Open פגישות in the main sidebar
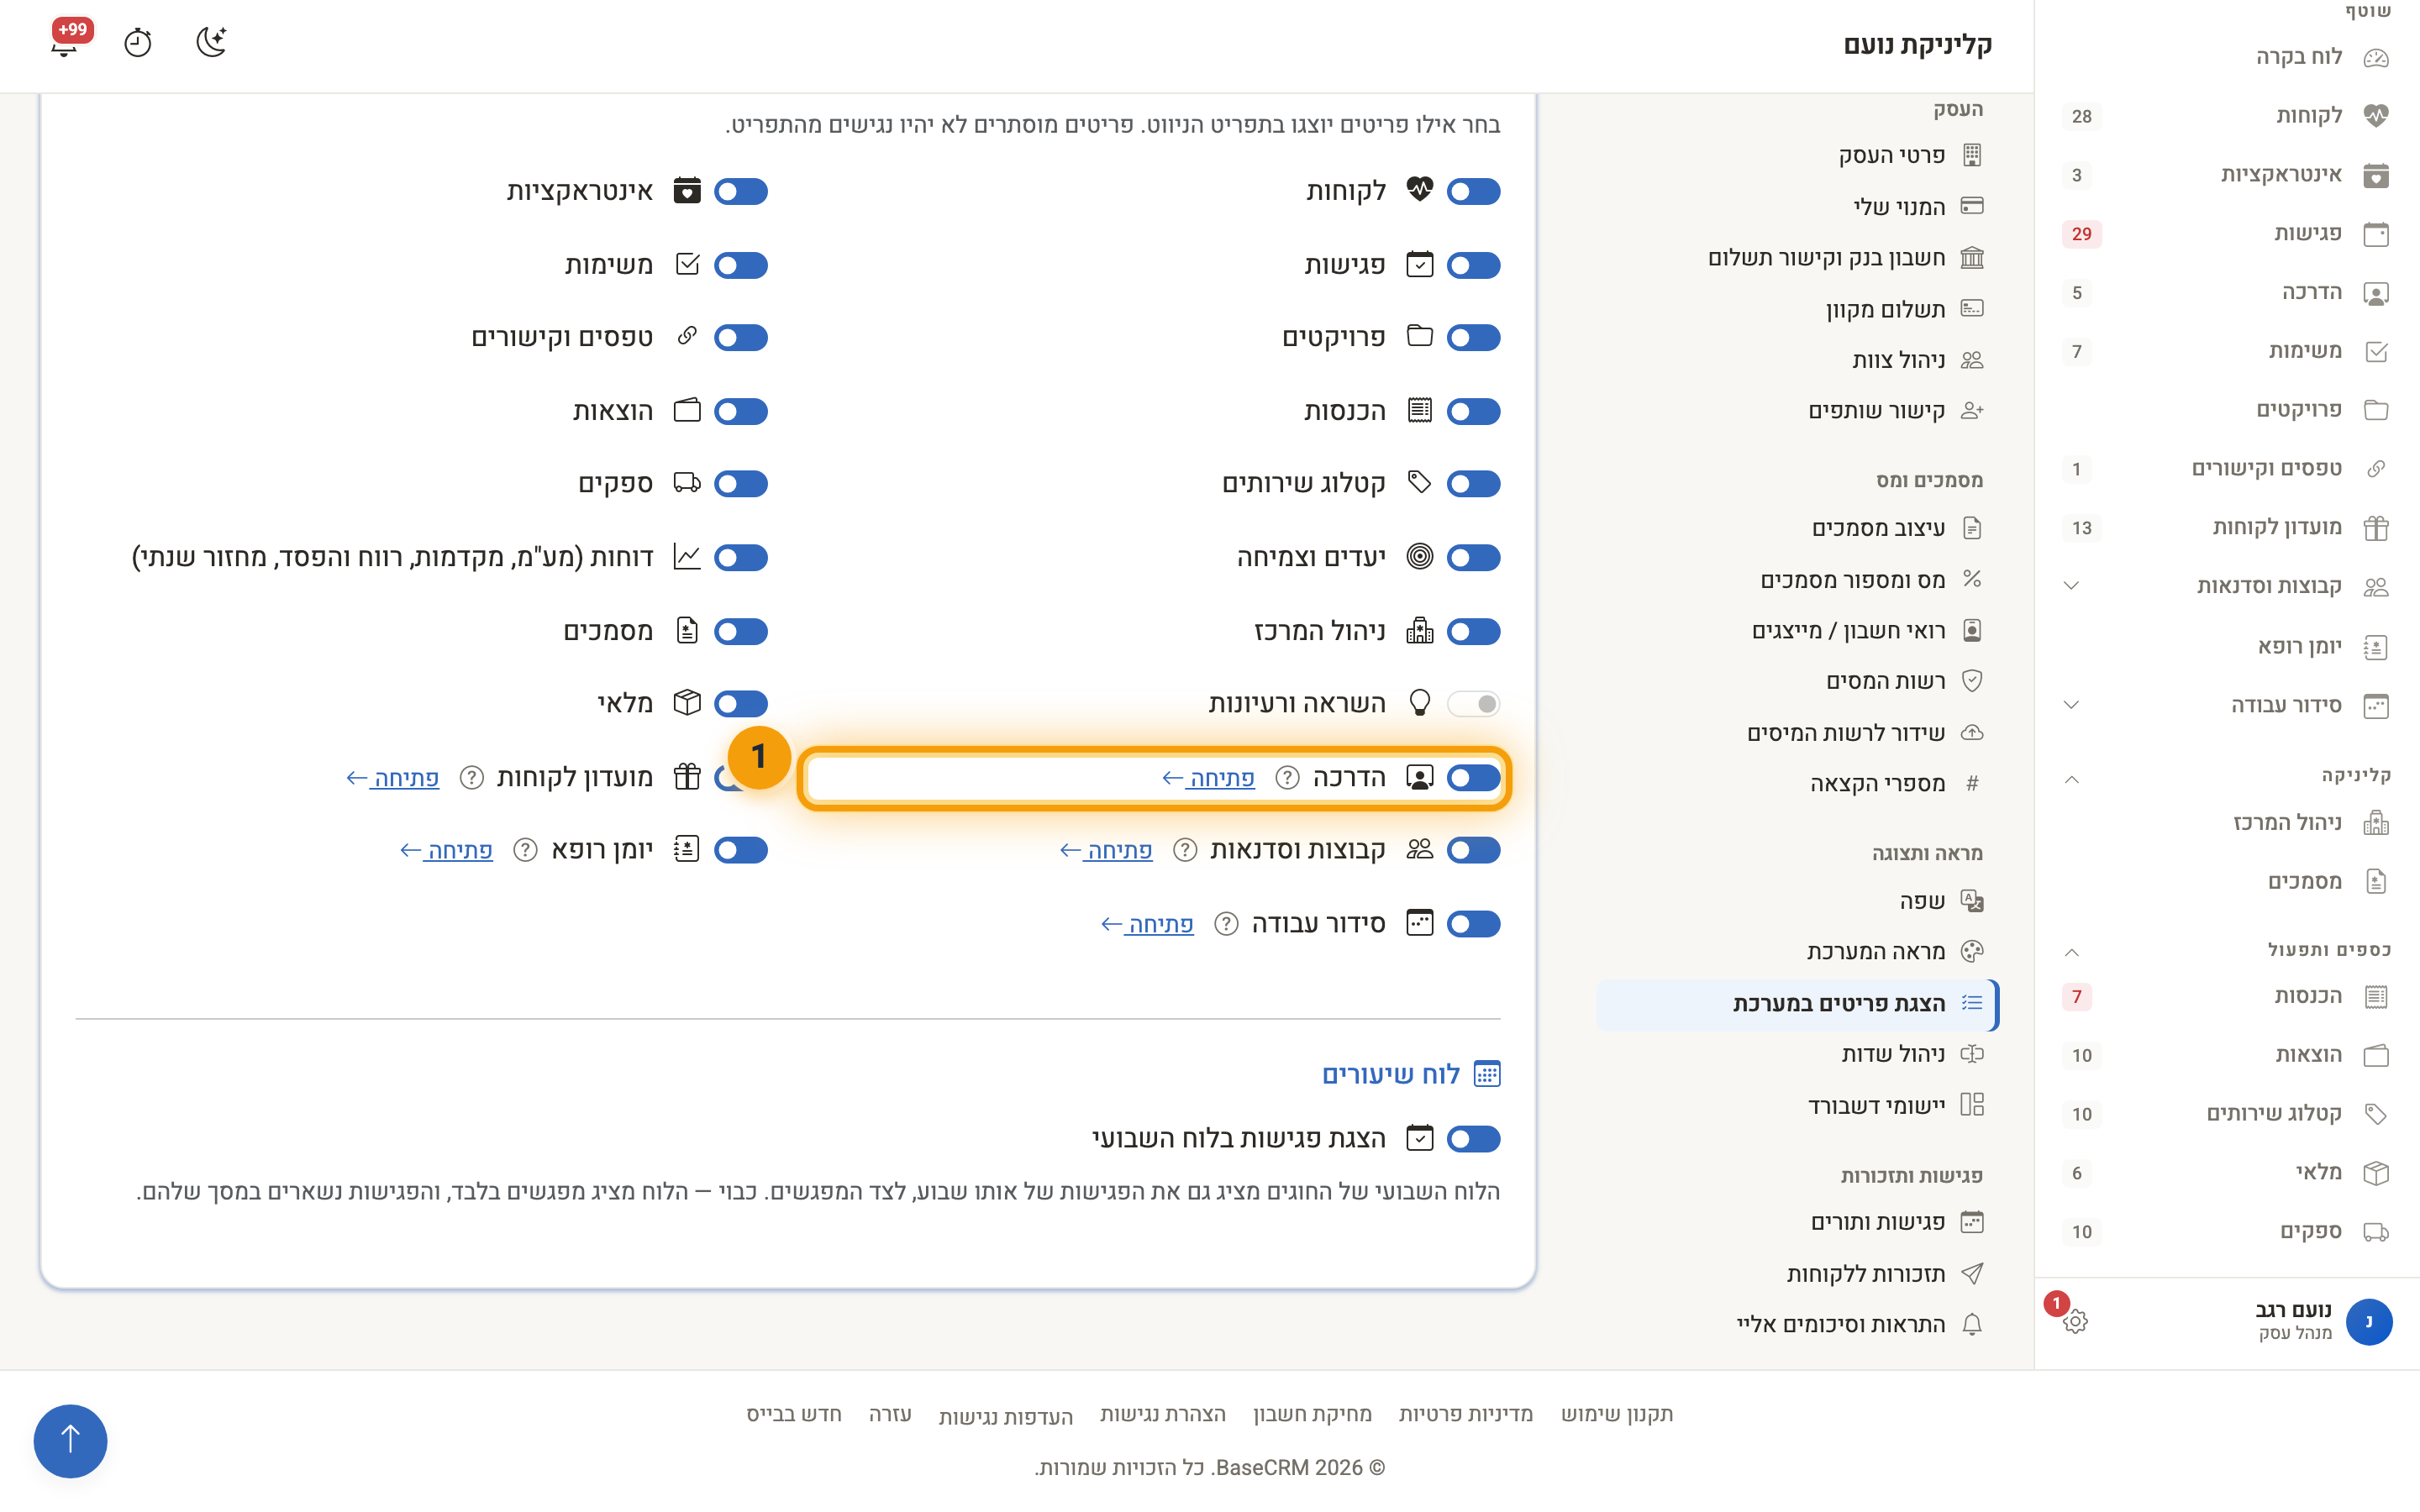Screen dimensions: 2420x1512 (2228, 233)
